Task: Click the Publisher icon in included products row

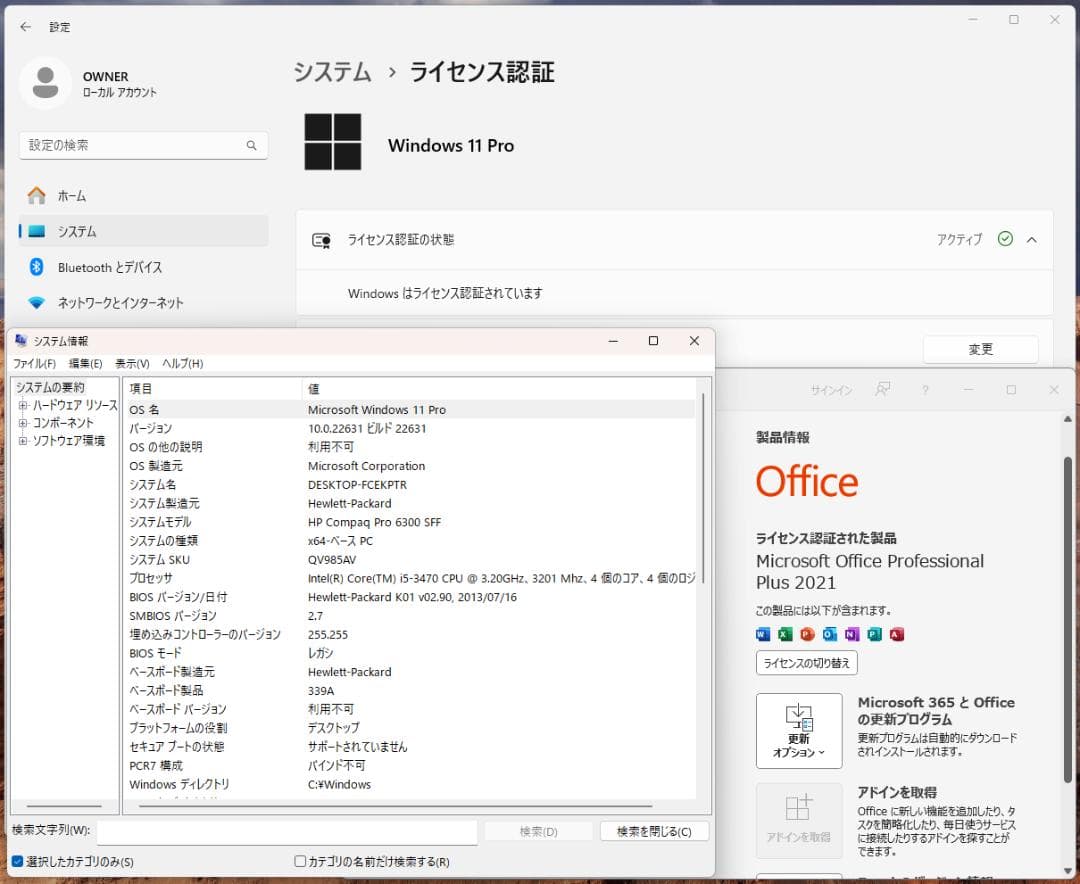Action: click(874, 634)
